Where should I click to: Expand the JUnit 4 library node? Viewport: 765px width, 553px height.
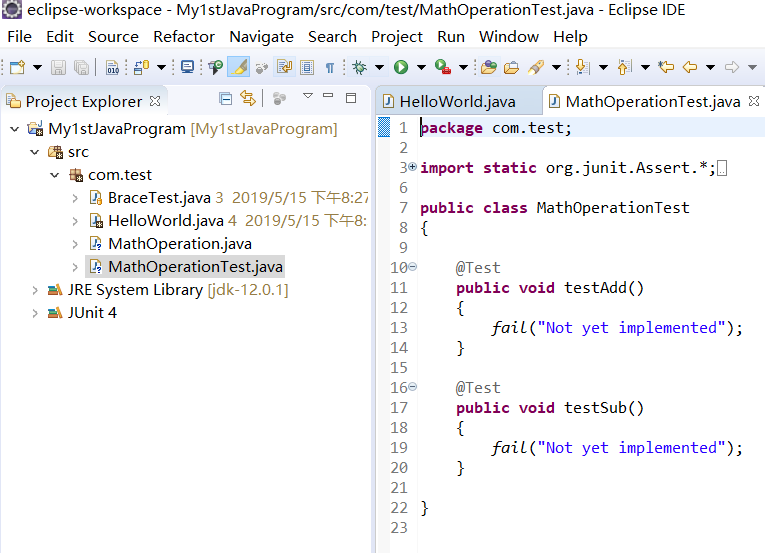tap(35, 312)
